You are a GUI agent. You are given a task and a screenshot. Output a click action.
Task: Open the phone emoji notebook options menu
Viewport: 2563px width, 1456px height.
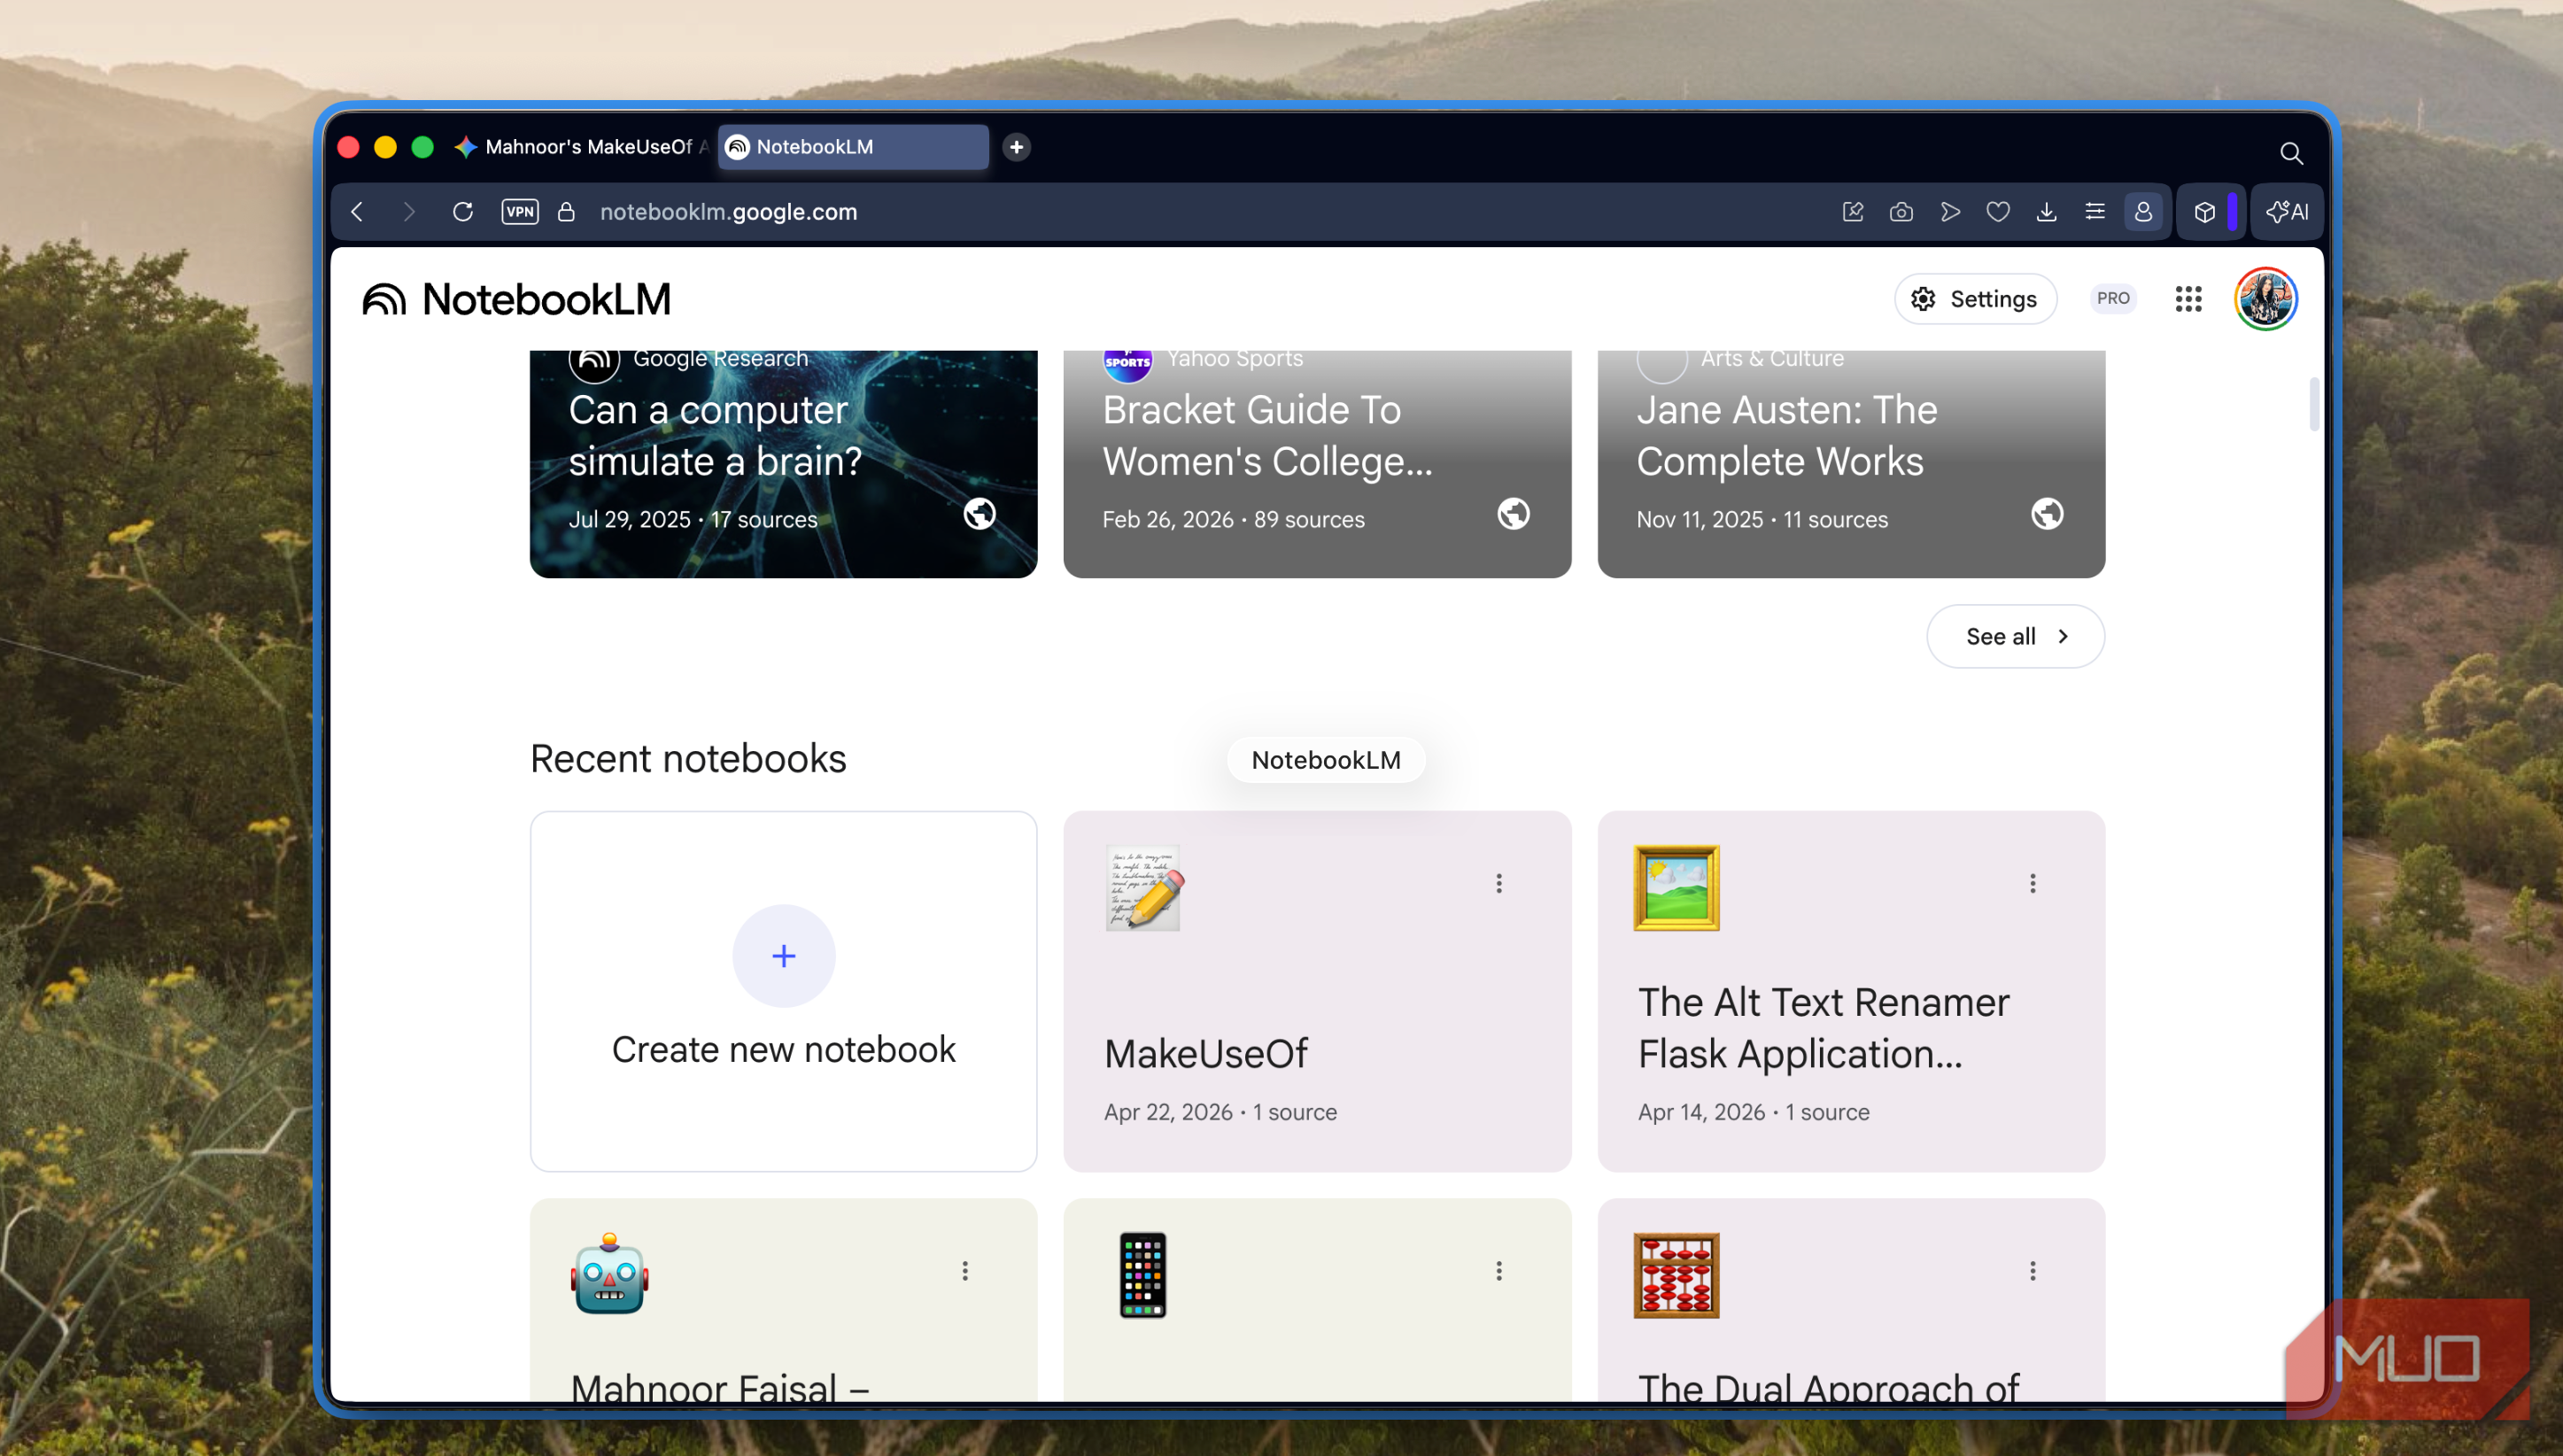(x=1498, y=1271)
